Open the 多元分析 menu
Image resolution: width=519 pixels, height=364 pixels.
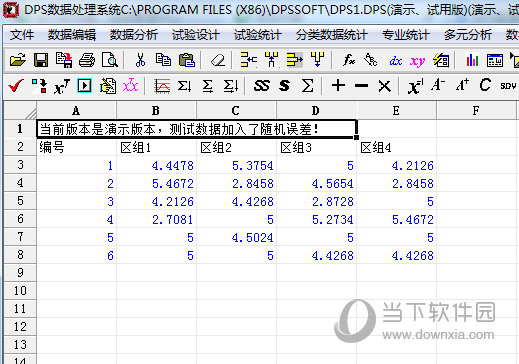pos(468,35)
